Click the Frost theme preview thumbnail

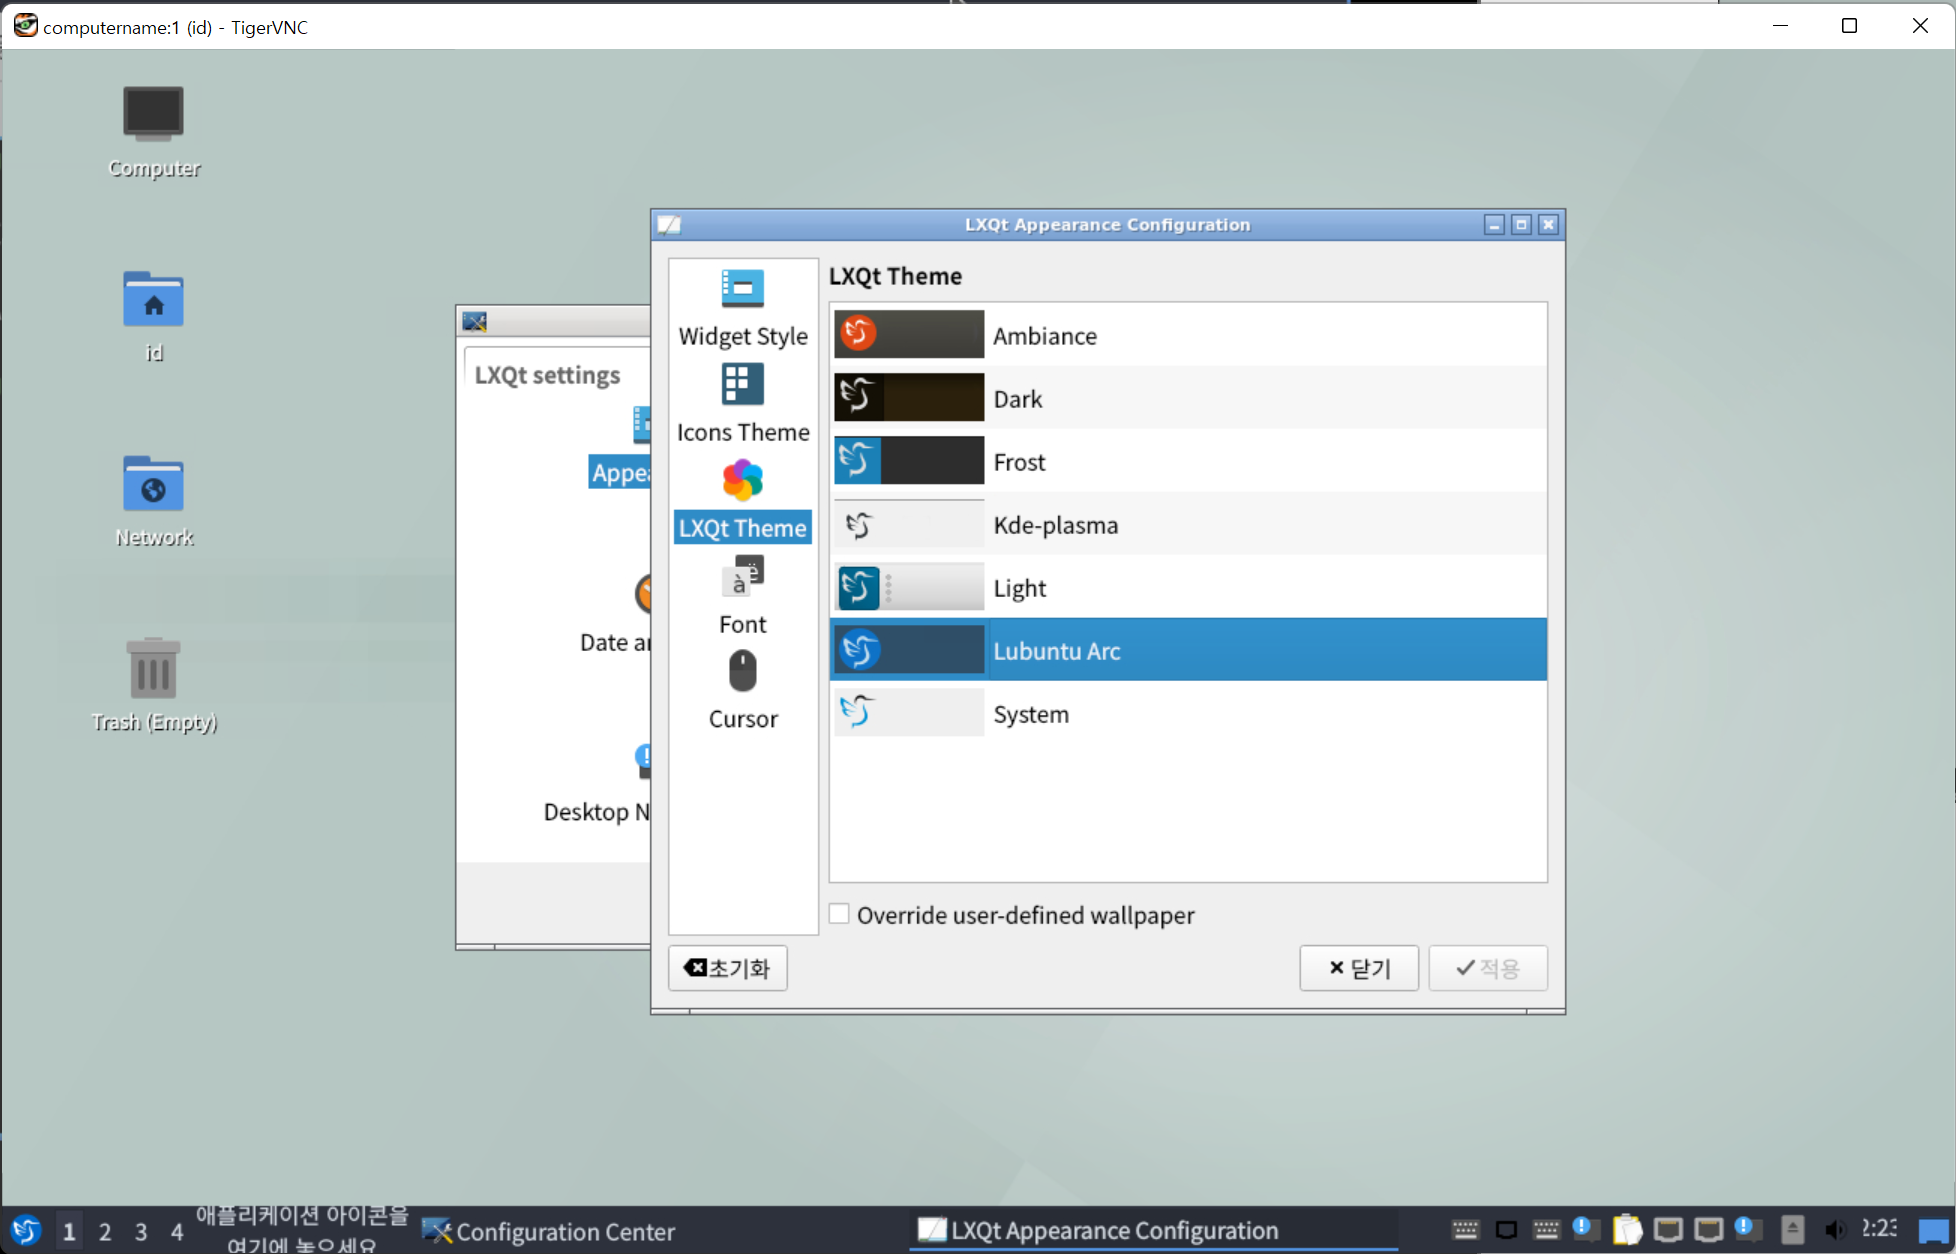909,460
